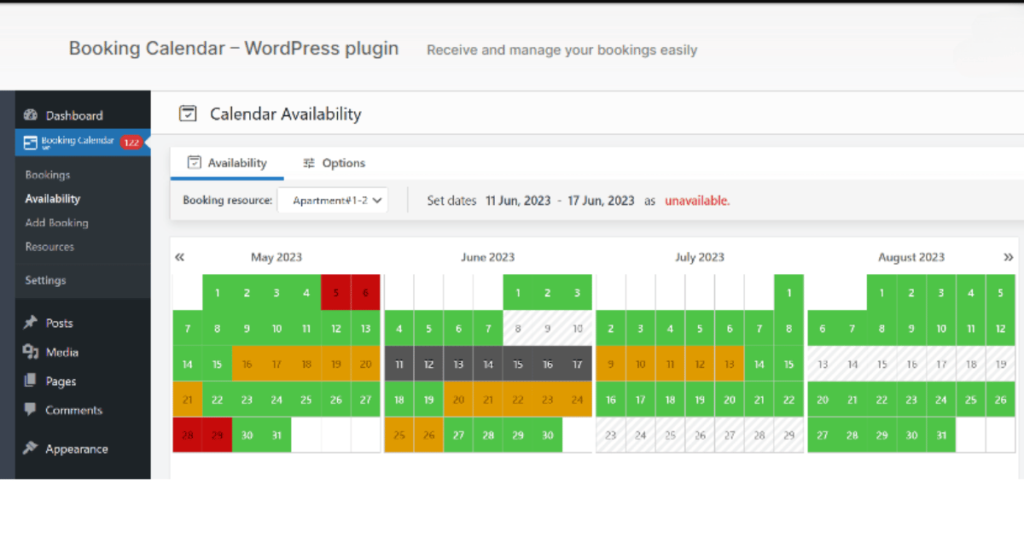Select June 20 orange date
The image size is (1024, 538).
(x=458, y=400)
